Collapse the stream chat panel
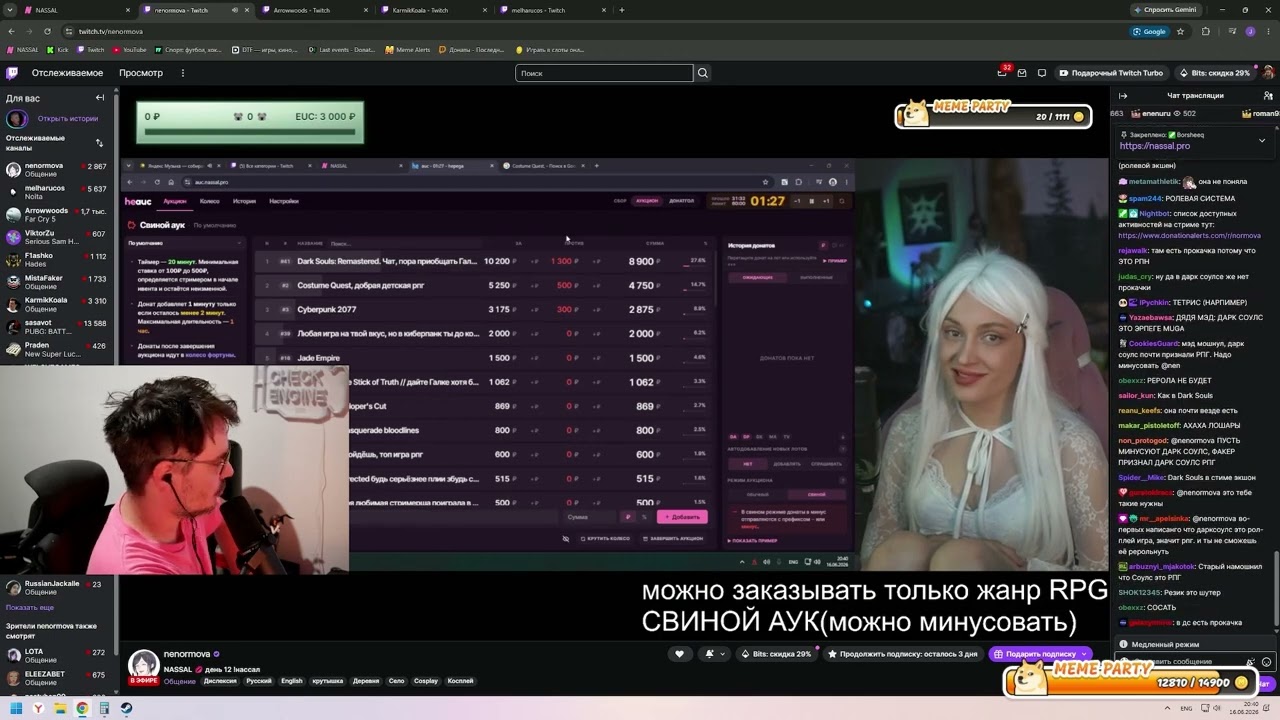 click(1122, 96)
